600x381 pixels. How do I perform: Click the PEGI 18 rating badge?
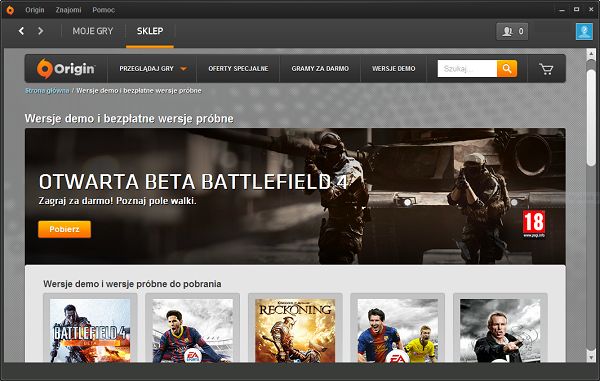tap(534, 224)
